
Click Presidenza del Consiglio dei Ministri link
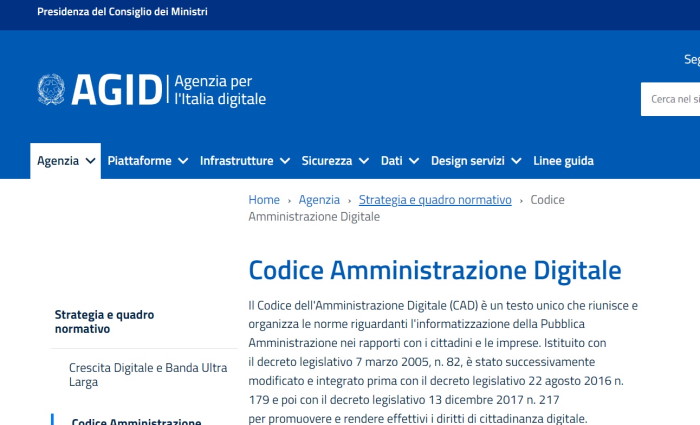click(x=122, y=12)
